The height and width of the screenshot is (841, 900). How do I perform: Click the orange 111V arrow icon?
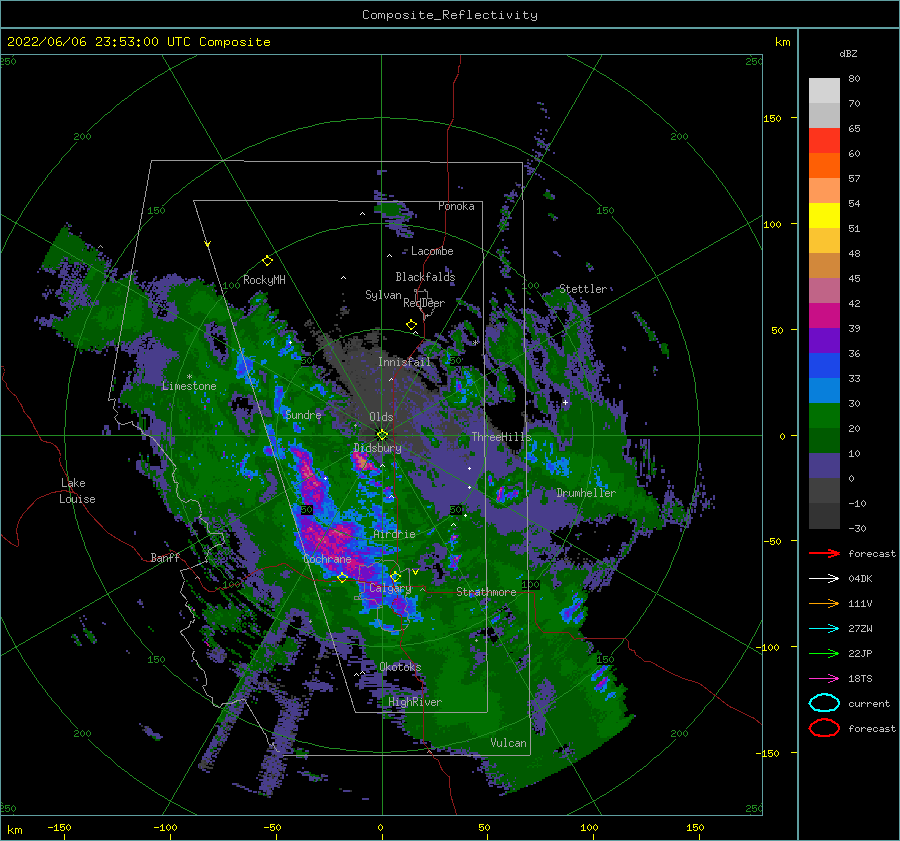click(824, 603)
